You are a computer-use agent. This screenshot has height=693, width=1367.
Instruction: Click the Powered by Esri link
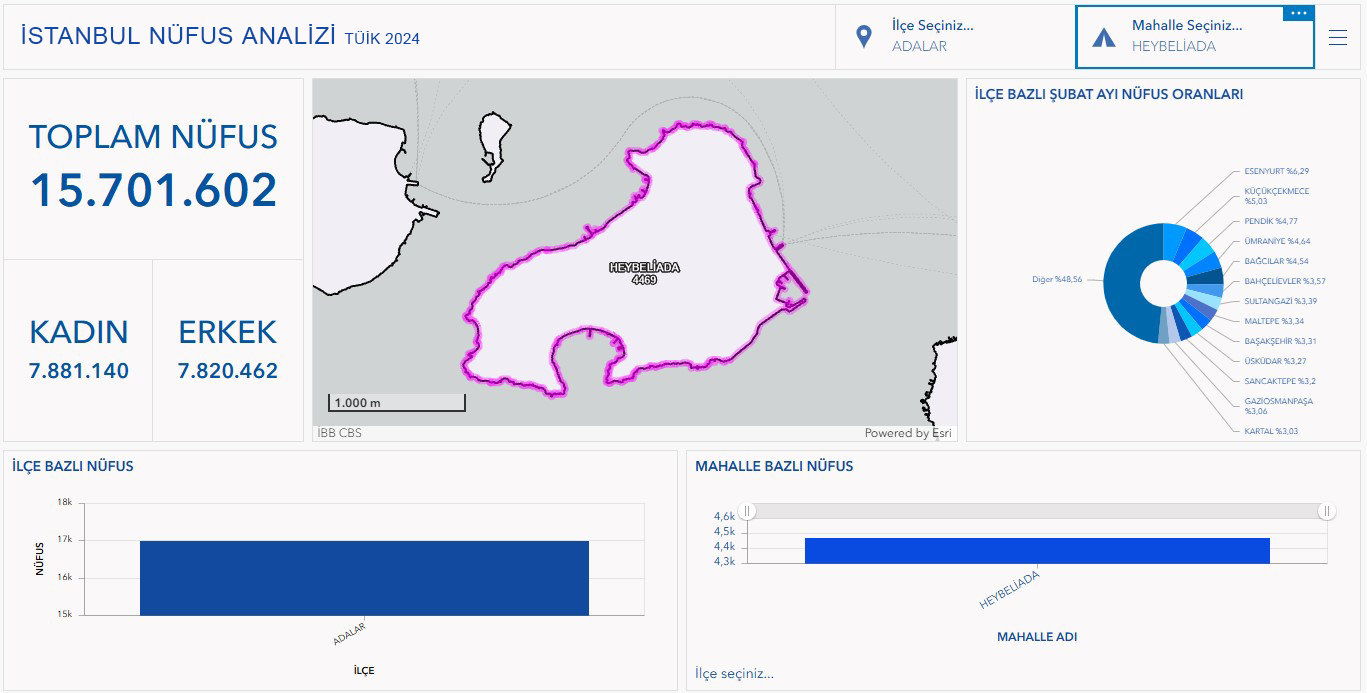pyautogui.click(x=908, y=433)
